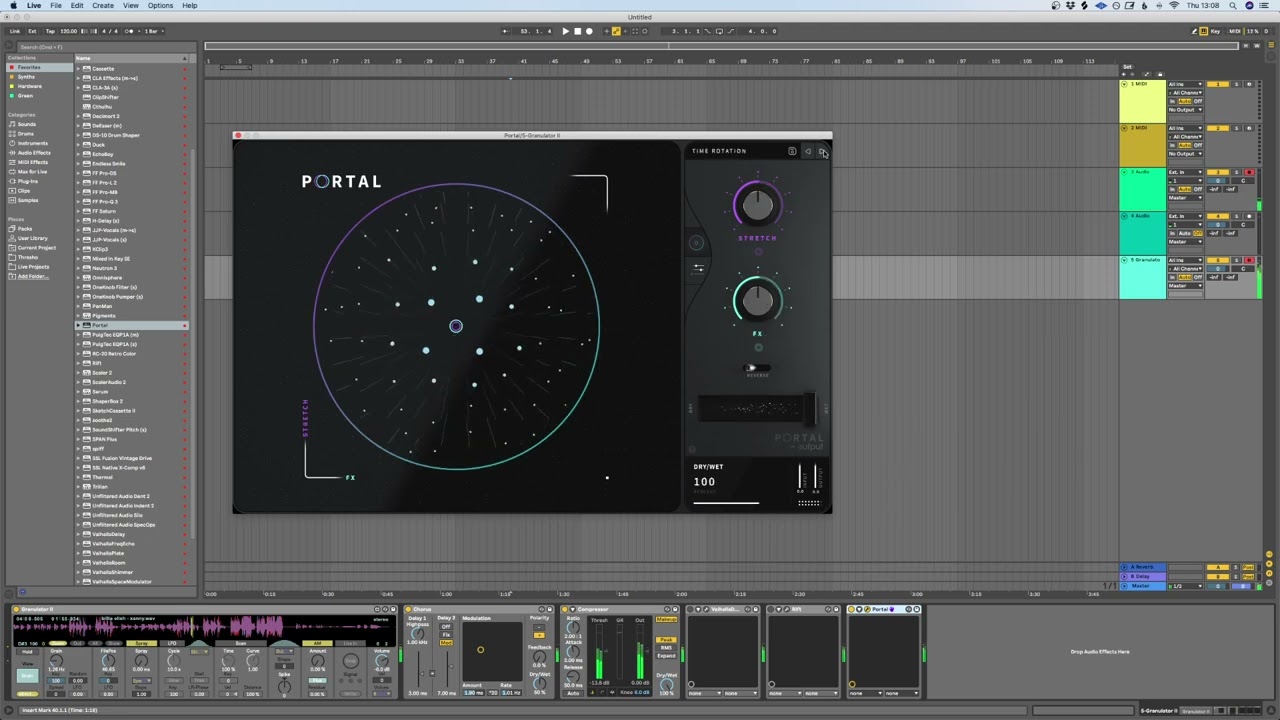The image size is (1280, 720).
Task: Toggle the Compressor device activator
Action: point(566,609)
